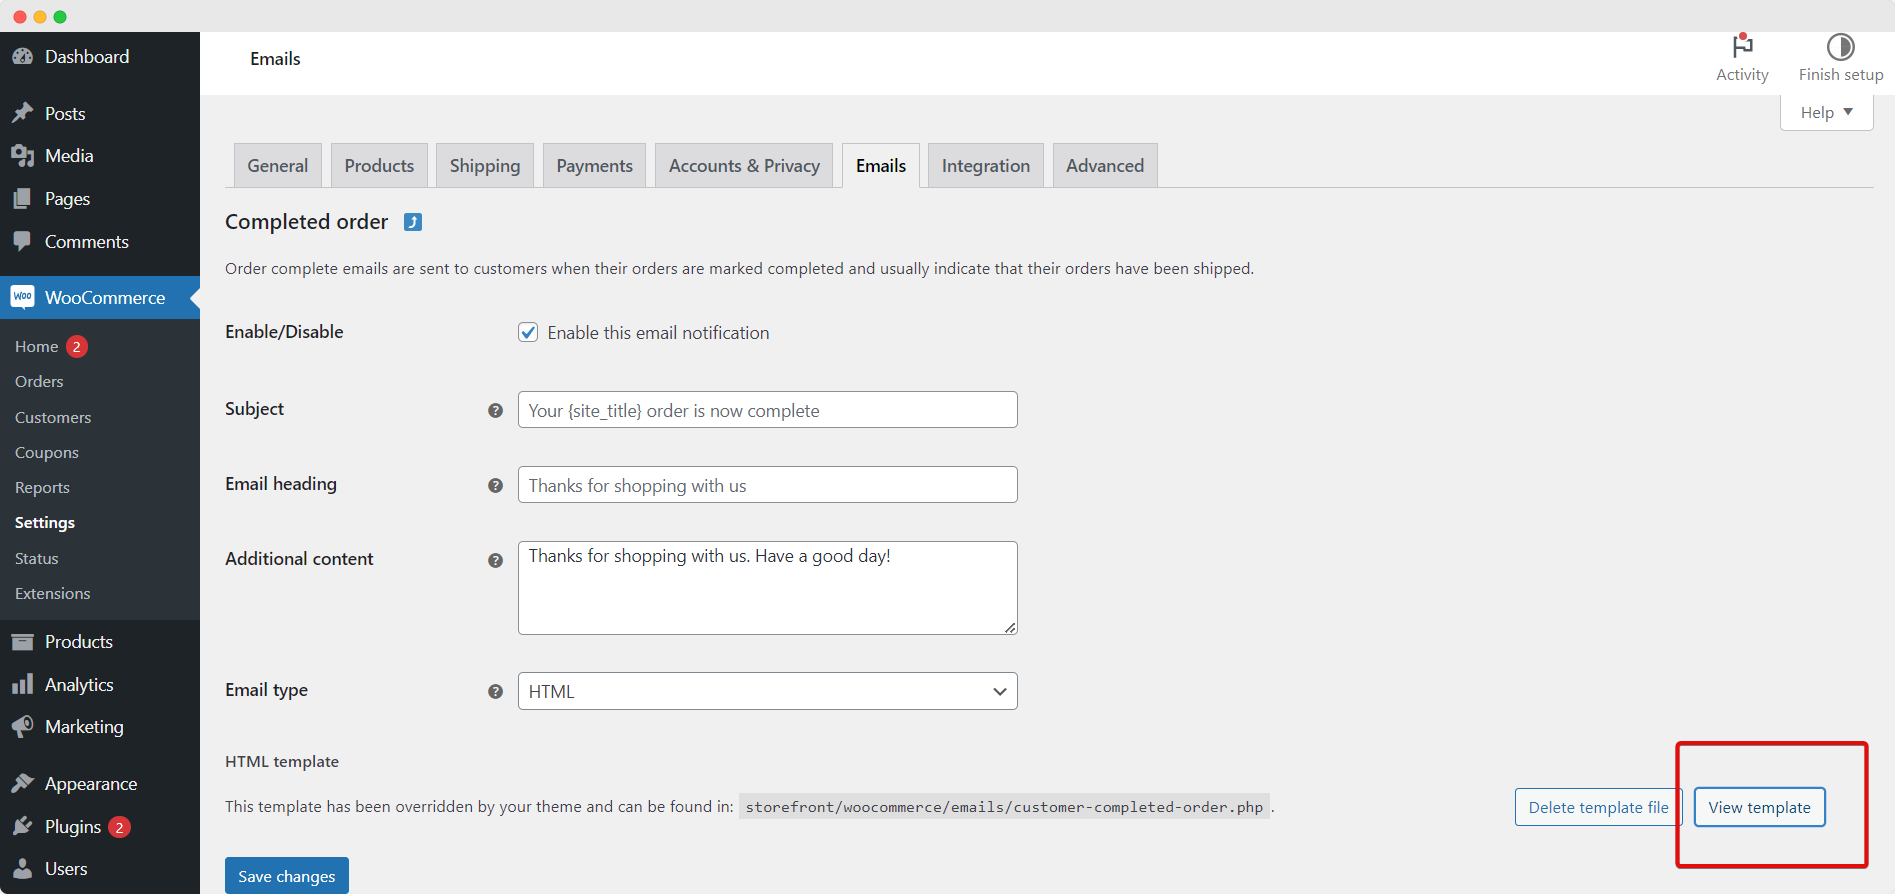Open Coupons submenu link
Image resolution: width=1895 pixels, height=894 pixels.
[47, 452]
